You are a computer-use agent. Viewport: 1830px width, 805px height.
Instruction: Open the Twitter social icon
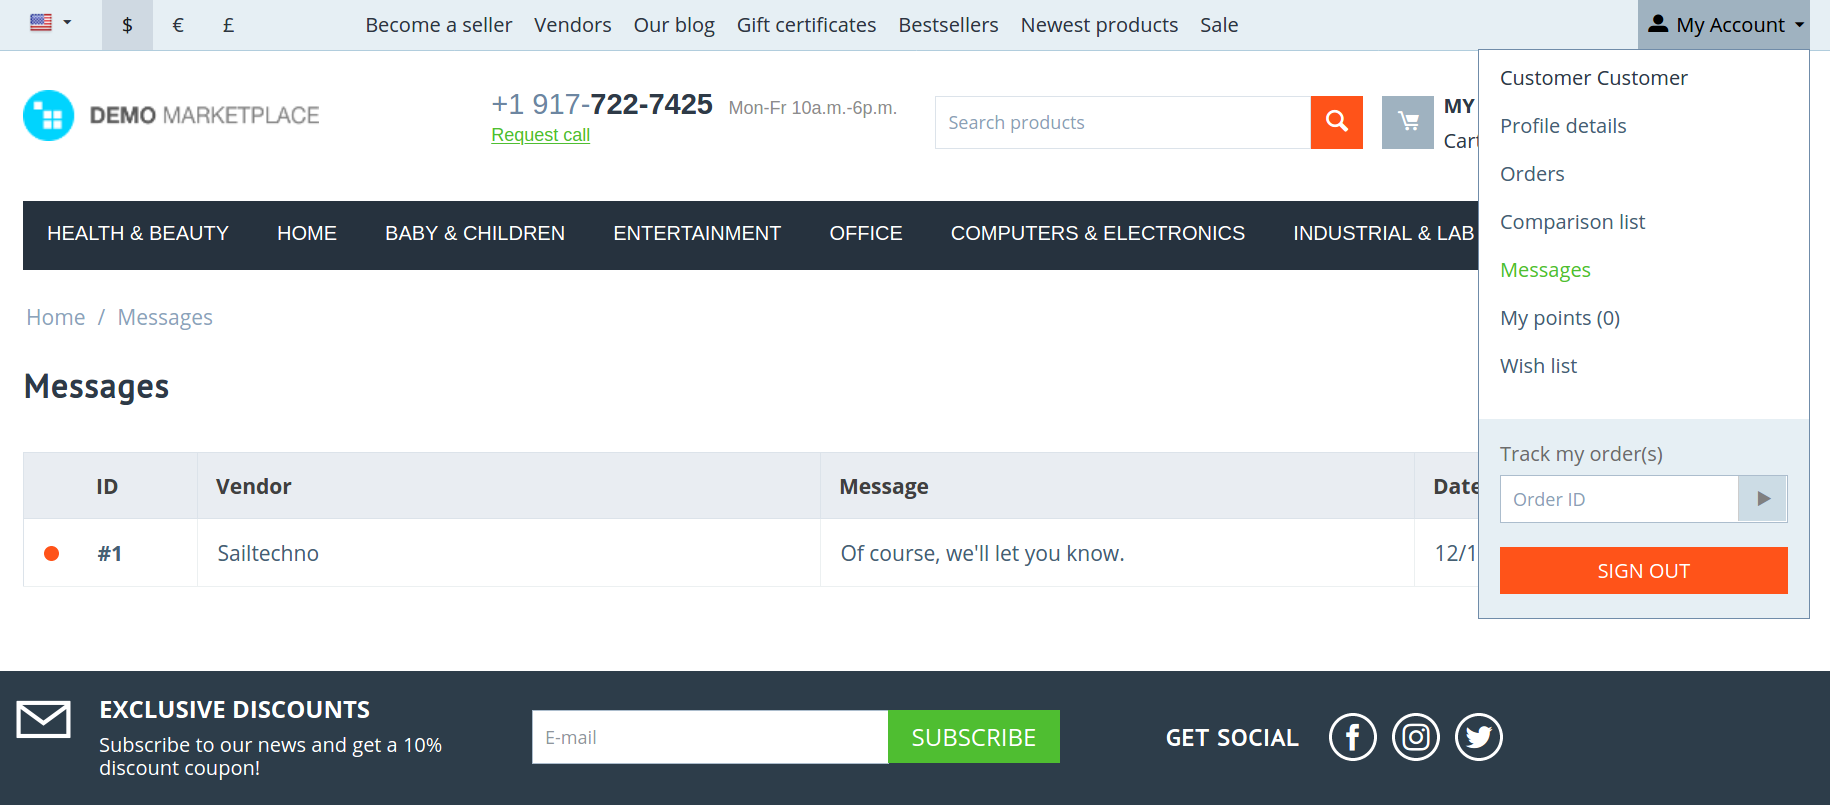(1478, 737)
